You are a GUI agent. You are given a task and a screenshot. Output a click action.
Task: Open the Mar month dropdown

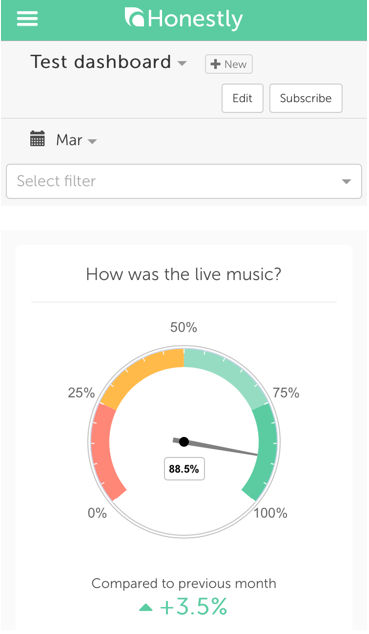tap(76, 140)
